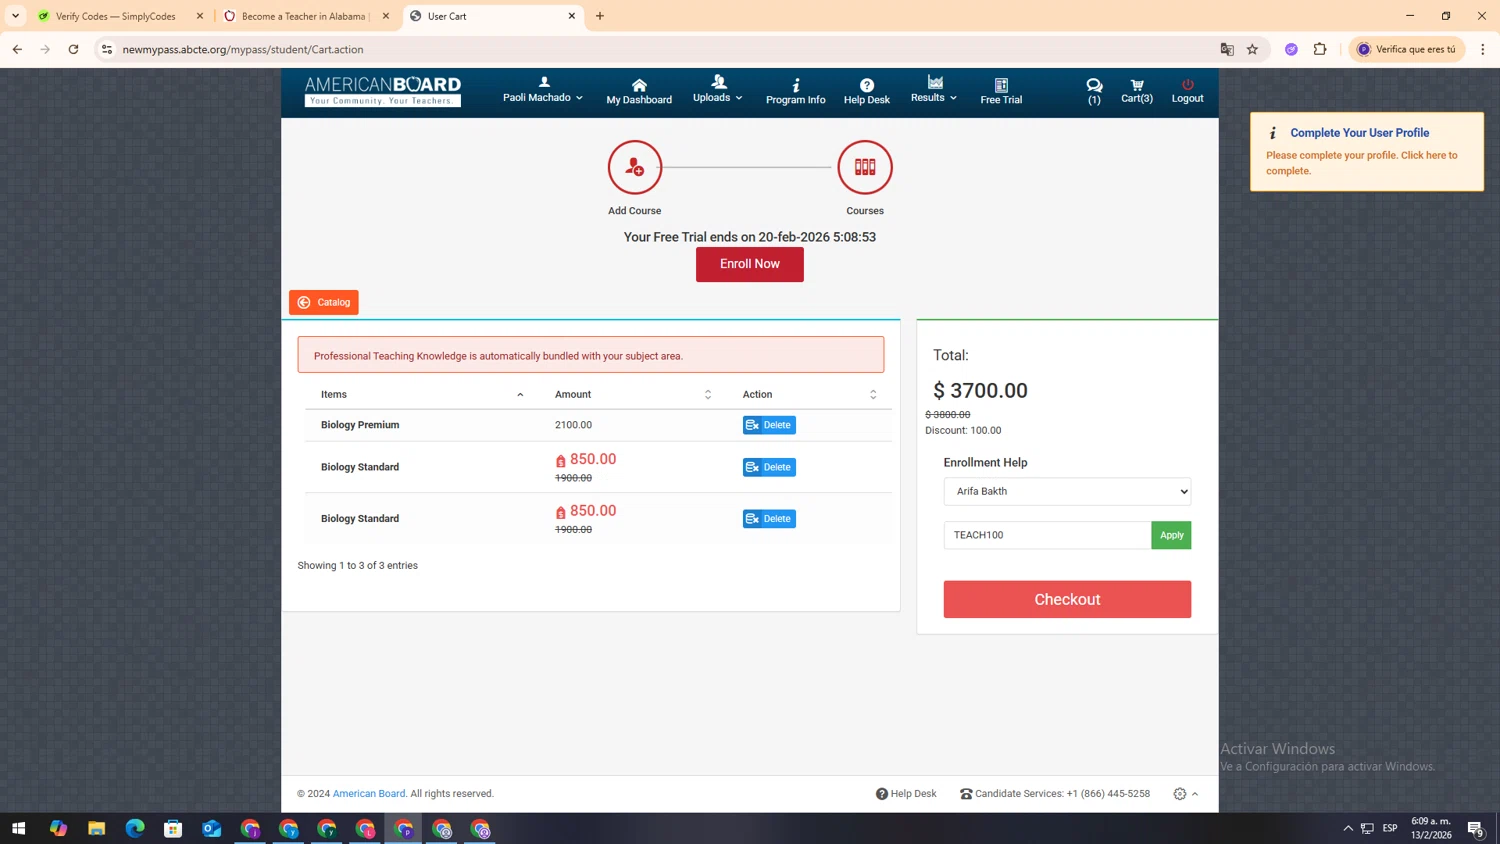
Task: Open Program Info page
Action: coord(795,91)
